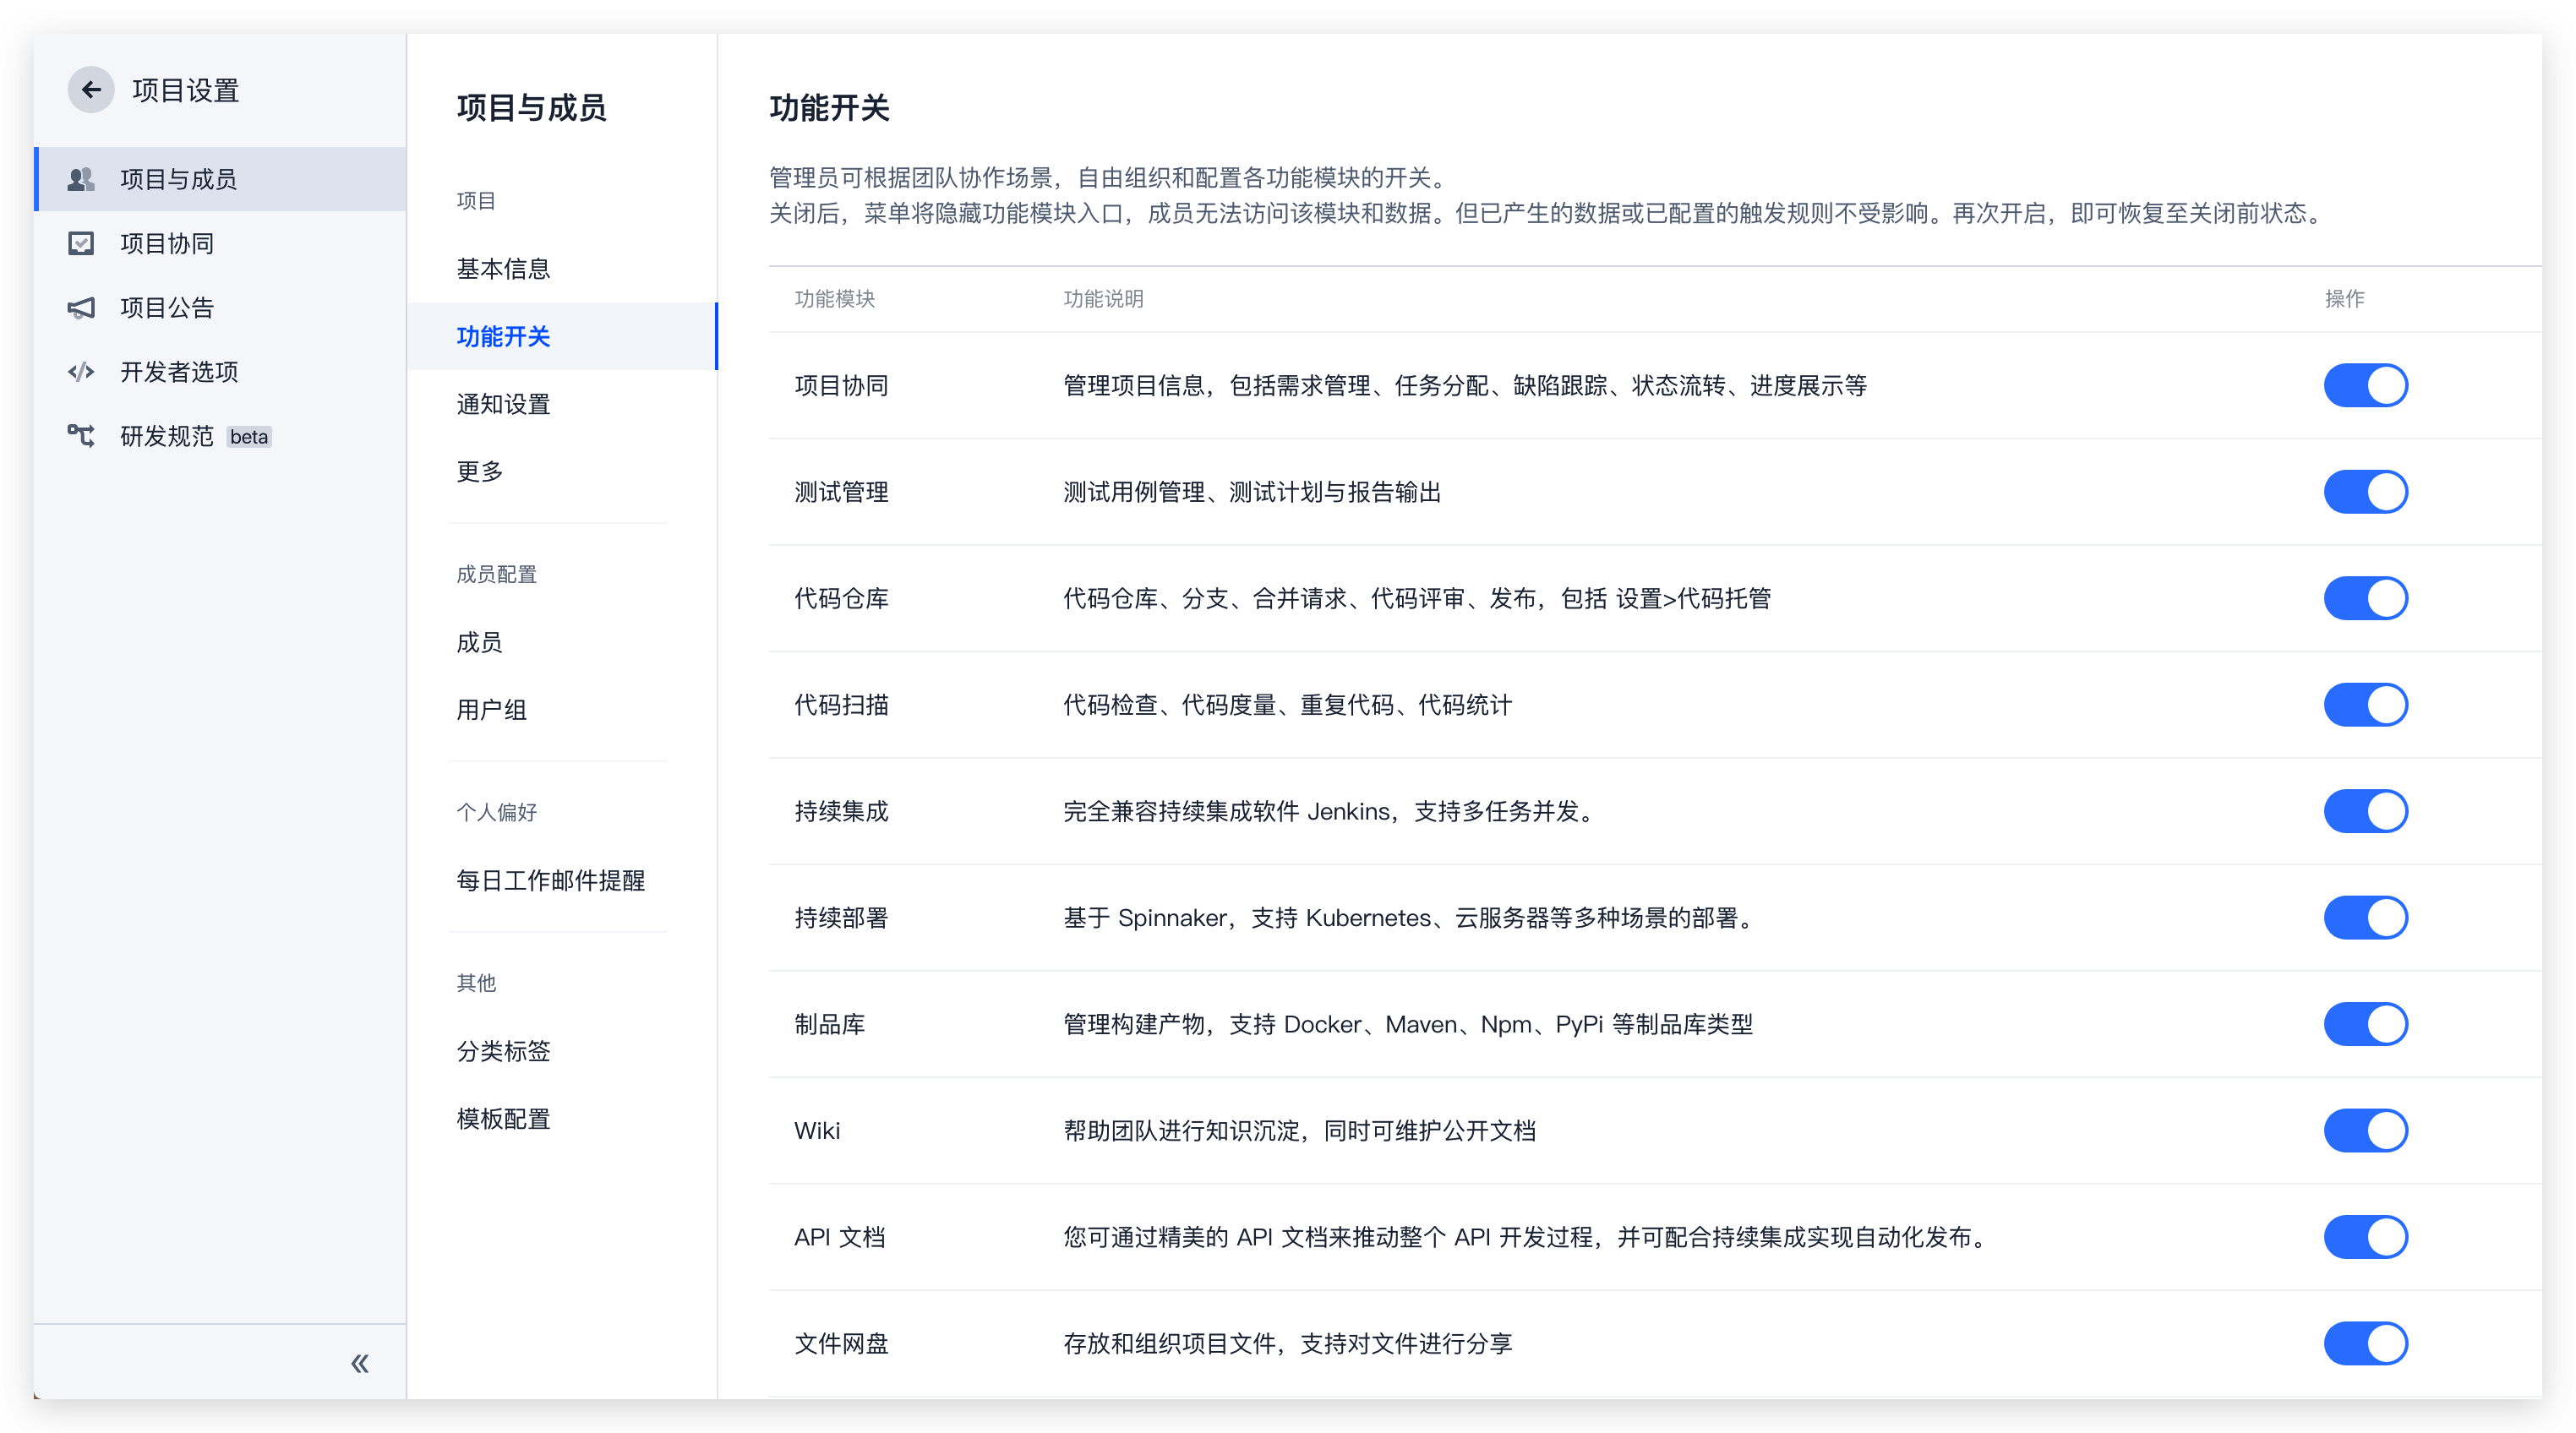Screen dimensions: 2576x1433
Task: Toggle the 代码仓库 module switch
Action: pos(2365,598)
